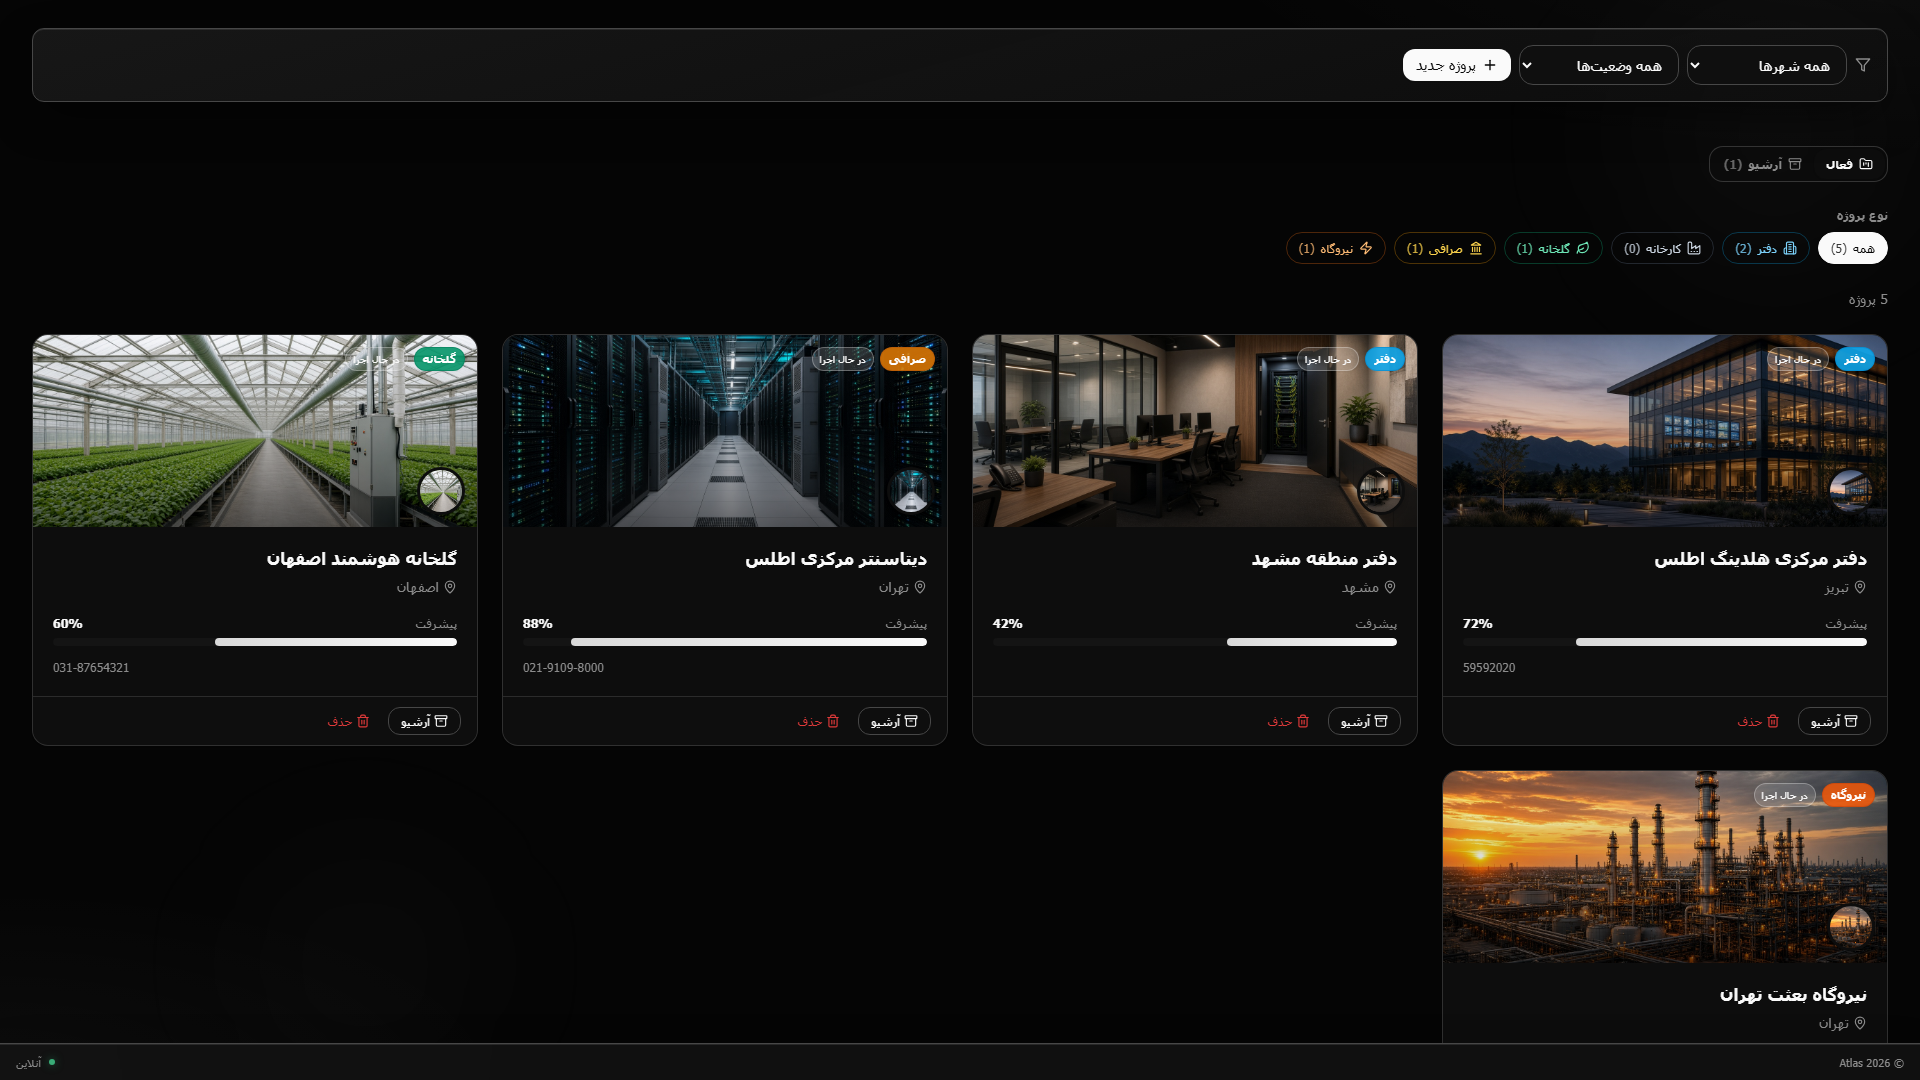1920x1080 pixels.
Task: Filter by گلخانه (1) project type
Action: (x=1553, y=248)
